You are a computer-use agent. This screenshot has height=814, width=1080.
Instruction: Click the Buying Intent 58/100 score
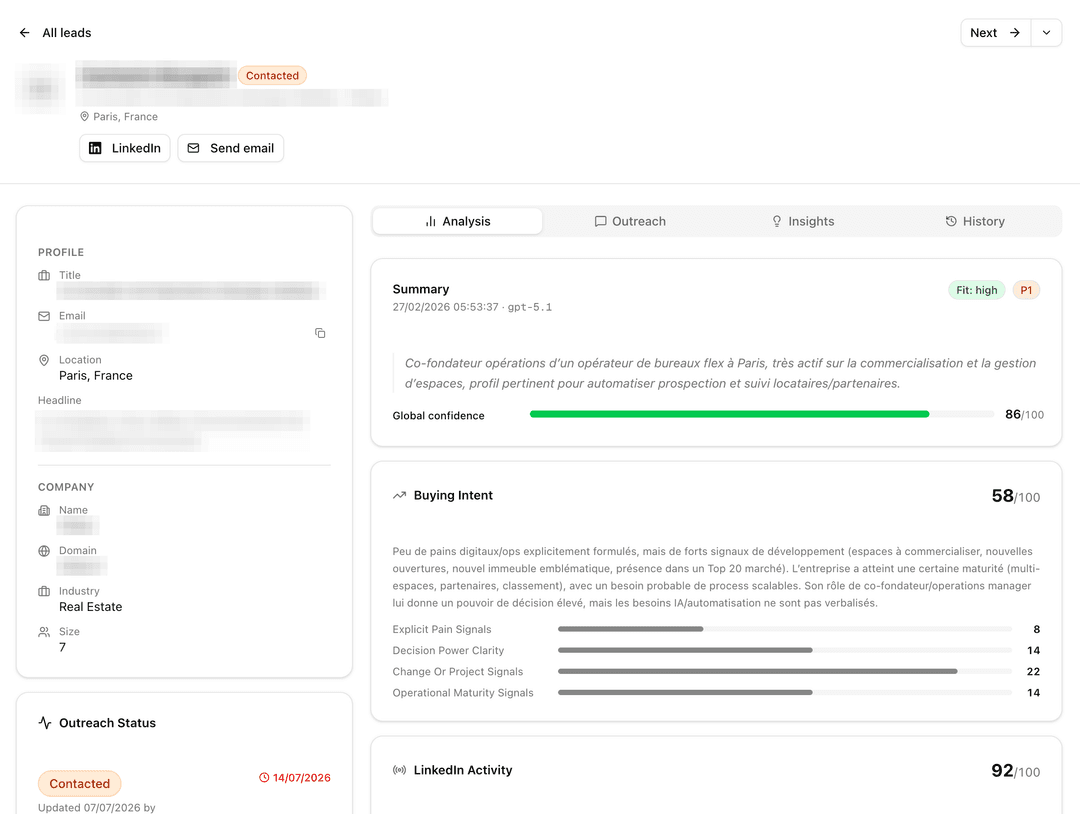pos(1015,497)
